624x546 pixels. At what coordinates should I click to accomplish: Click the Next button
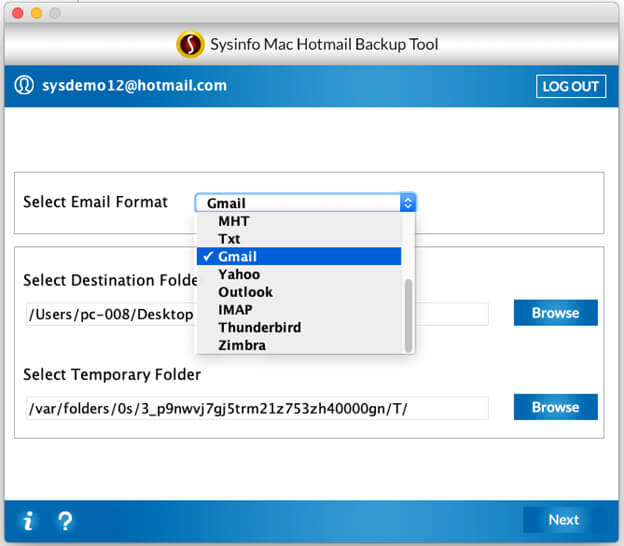tap(564, 520)
